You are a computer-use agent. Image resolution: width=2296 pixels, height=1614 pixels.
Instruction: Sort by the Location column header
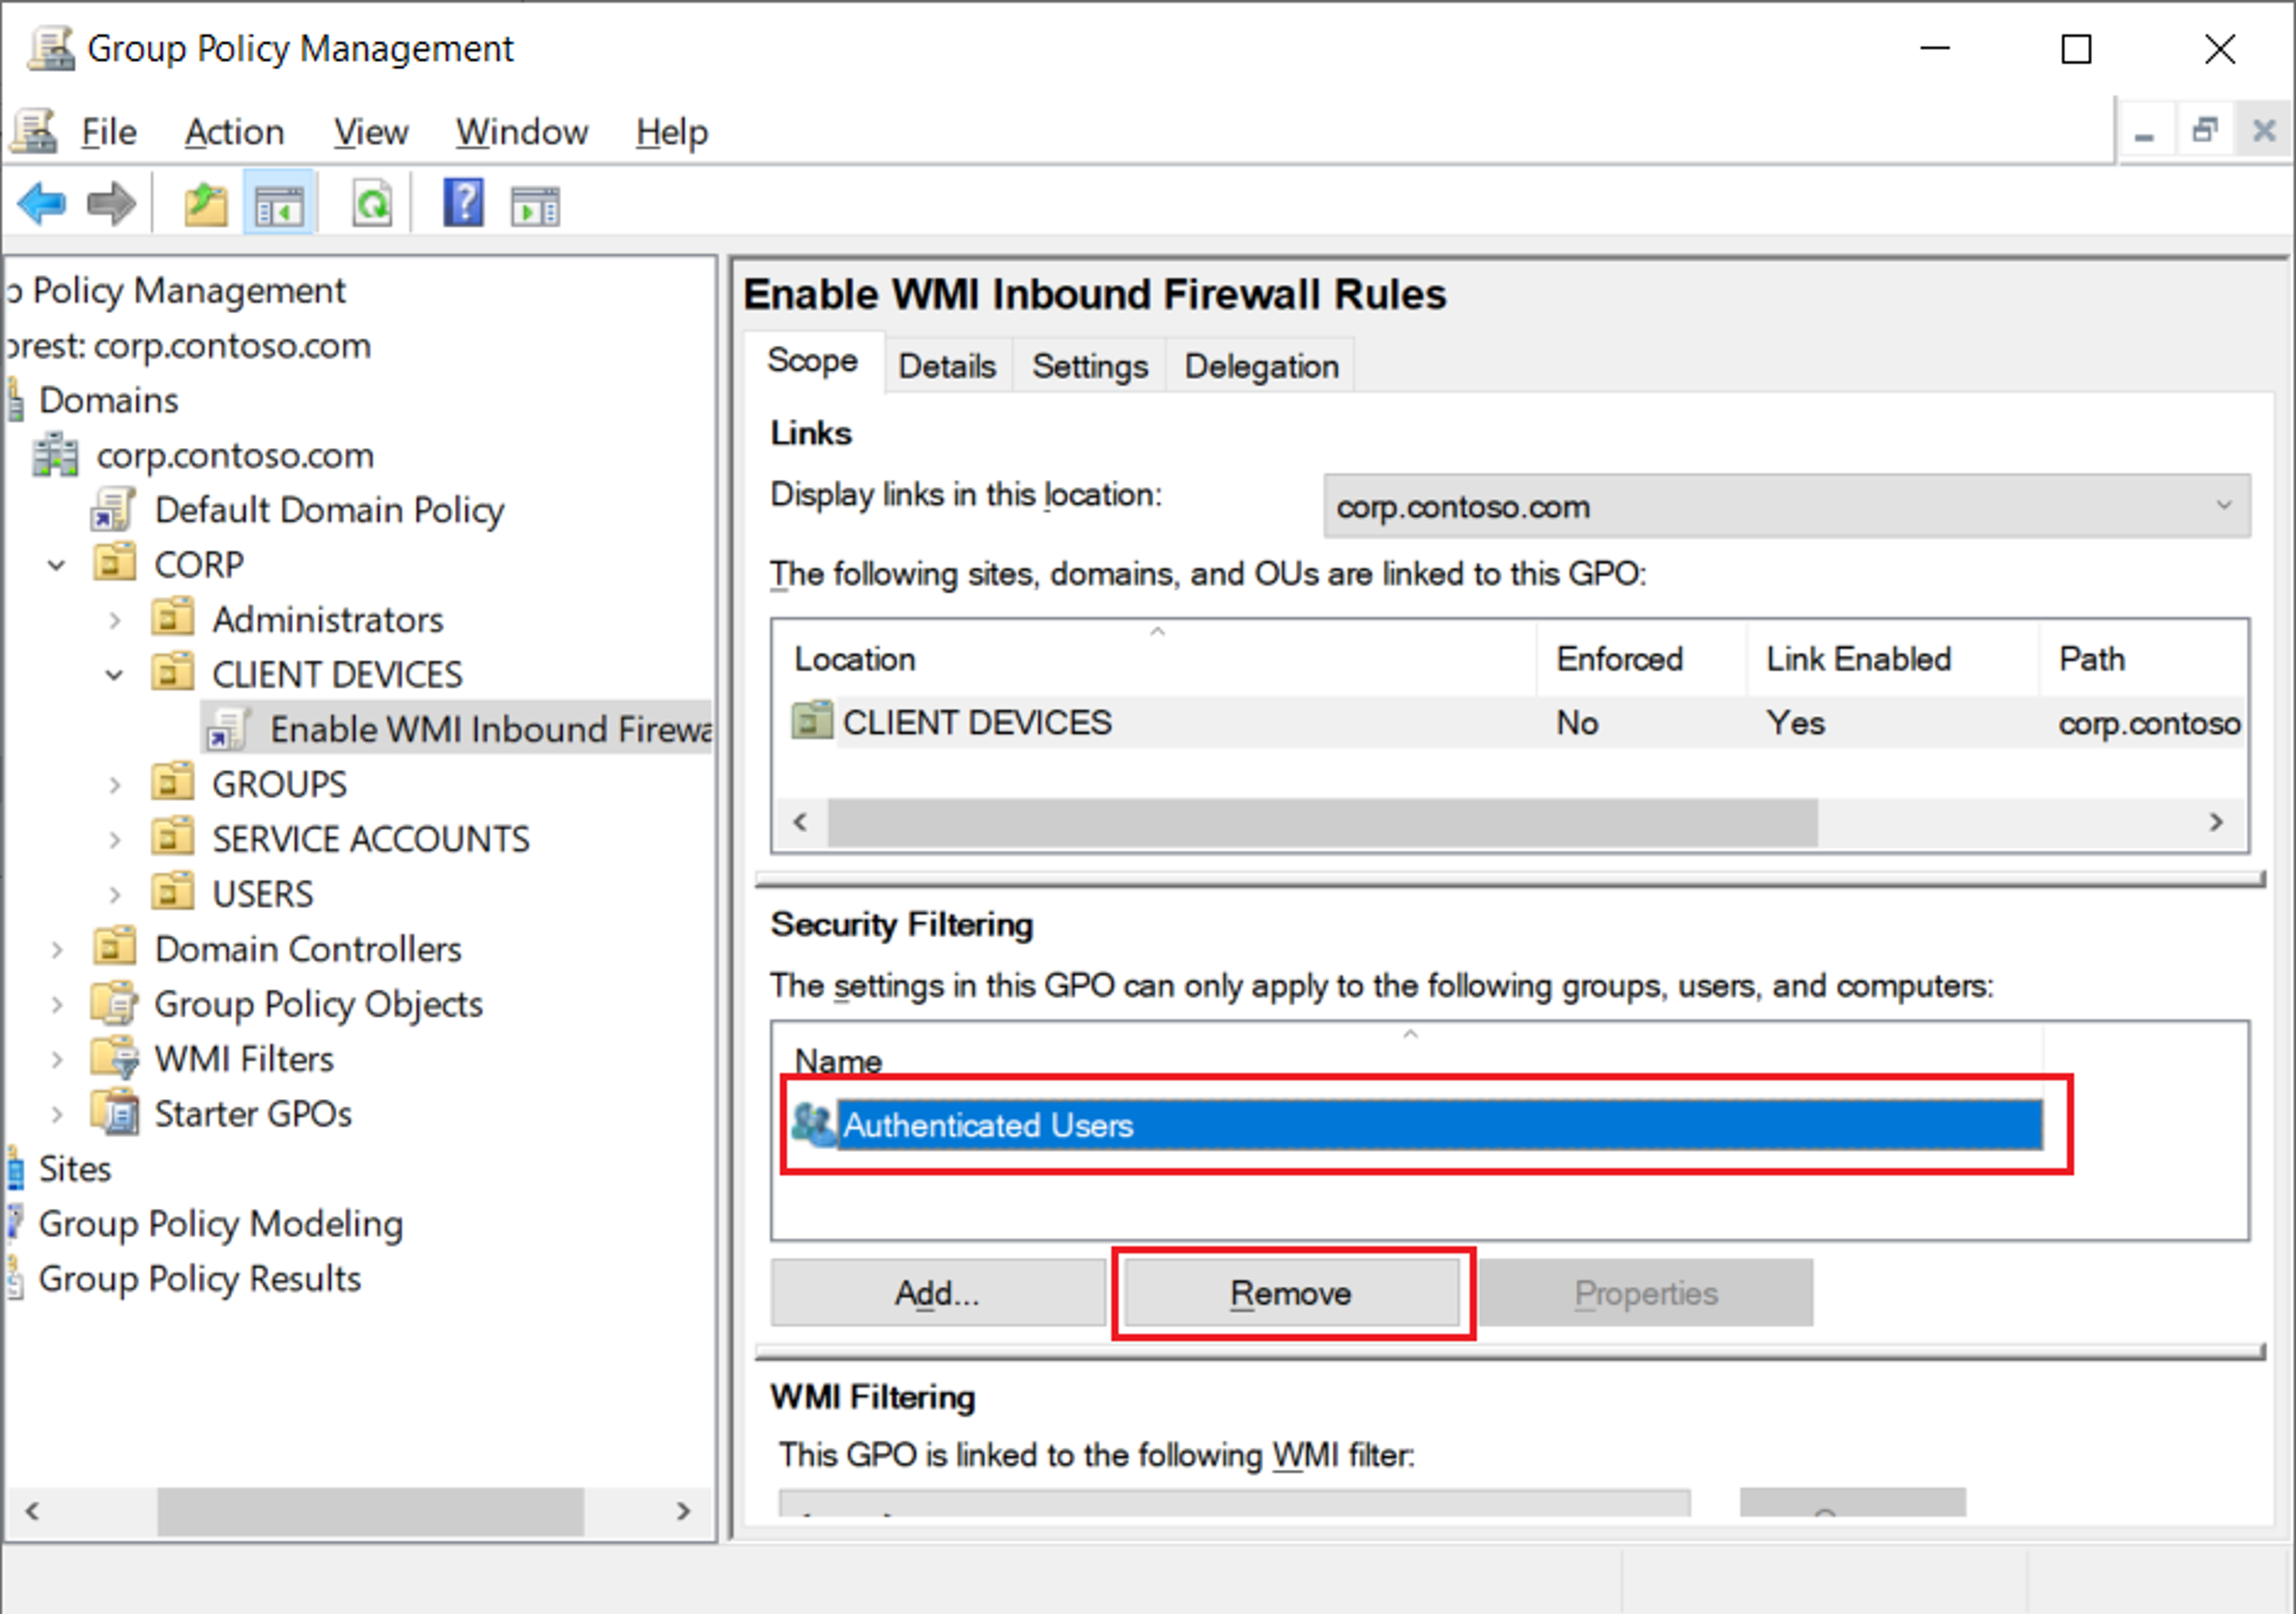click(x=1156, y=659)
